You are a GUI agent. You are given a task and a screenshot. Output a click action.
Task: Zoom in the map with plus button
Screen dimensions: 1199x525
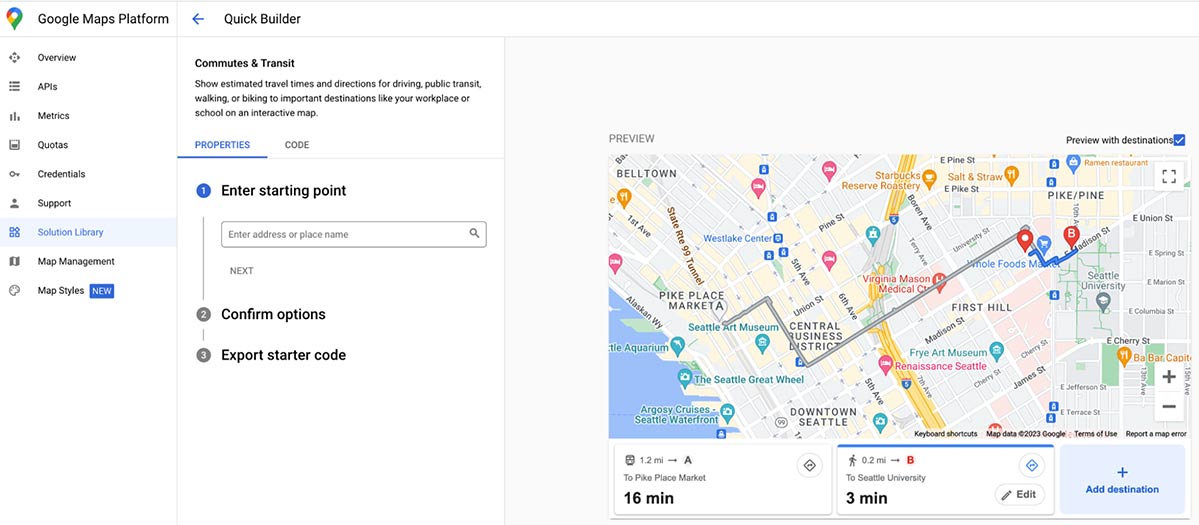[x=1168, y=376]
